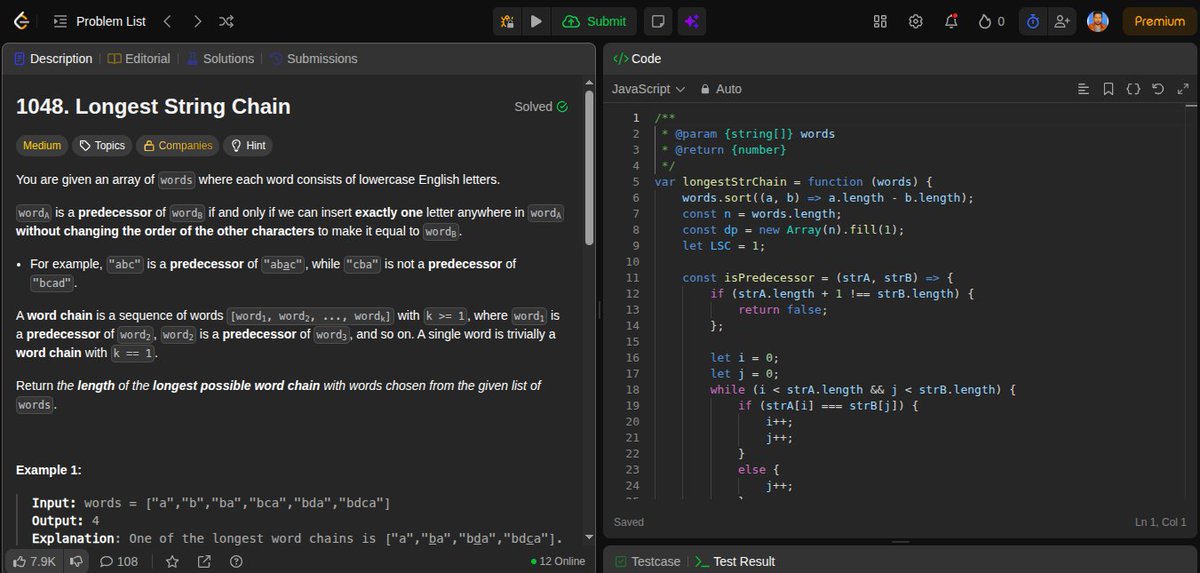Switch to the Test Result tab
The height and width of the screenshot is (573, 1200).
(735, 562)
